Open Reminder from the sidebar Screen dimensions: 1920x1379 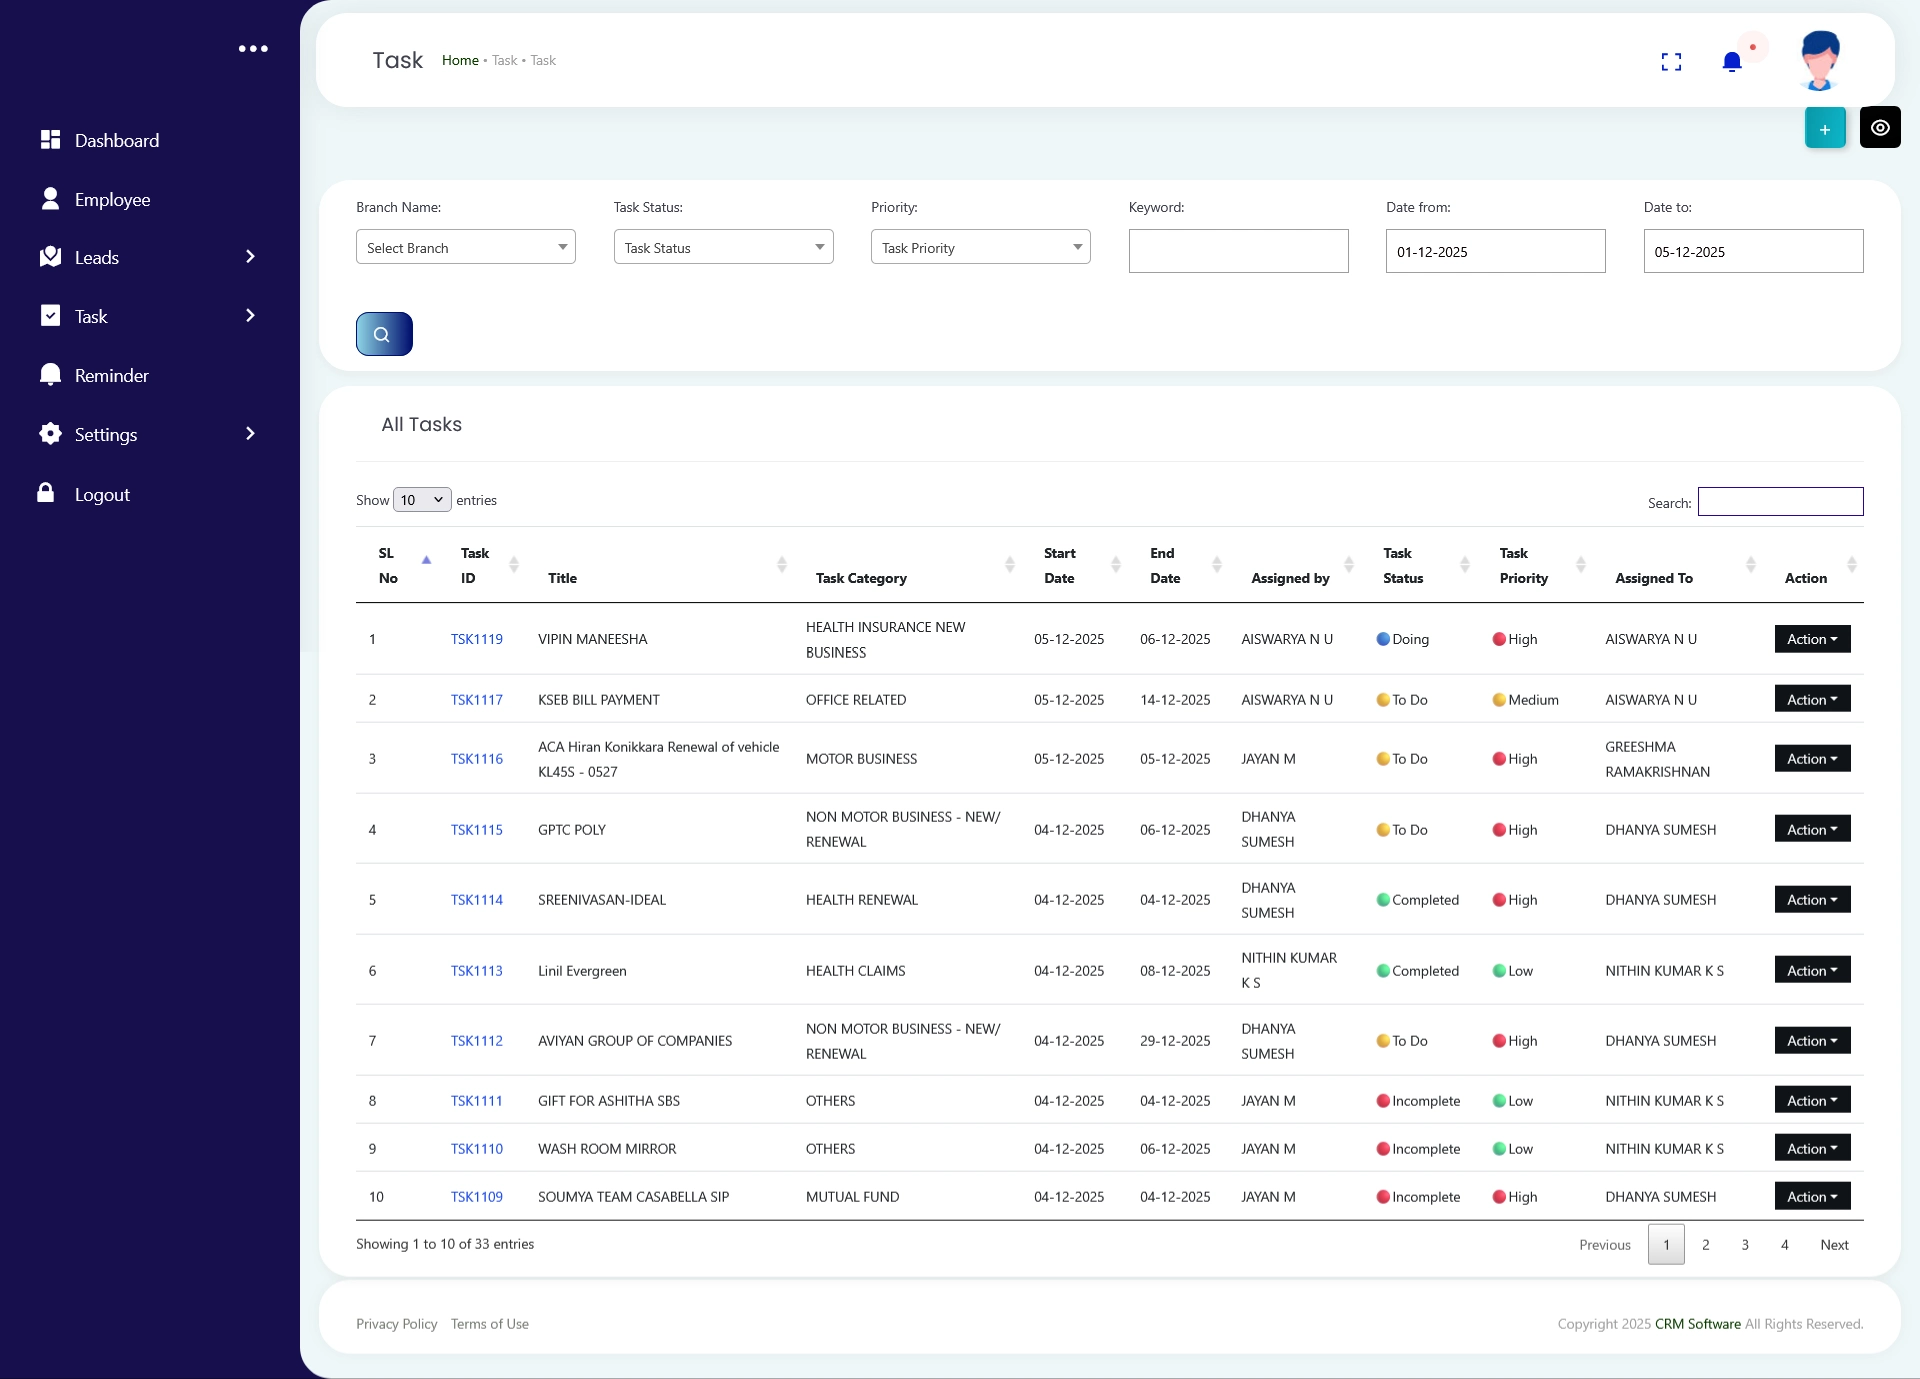coord(111,375)
